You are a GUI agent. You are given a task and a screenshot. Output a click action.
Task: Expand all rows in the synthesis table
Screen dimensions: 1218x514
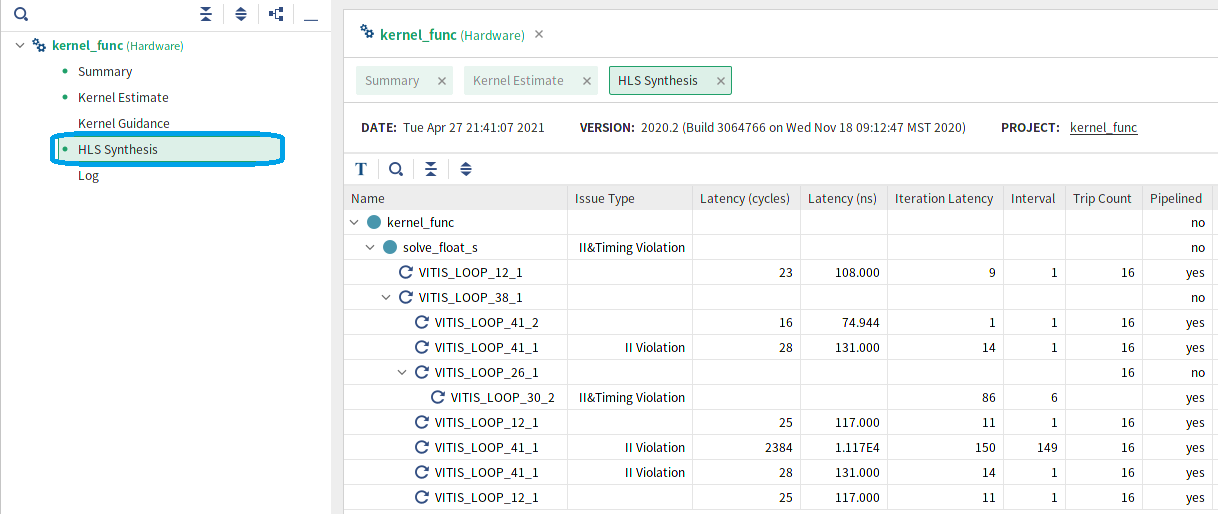tap(466, 169)
